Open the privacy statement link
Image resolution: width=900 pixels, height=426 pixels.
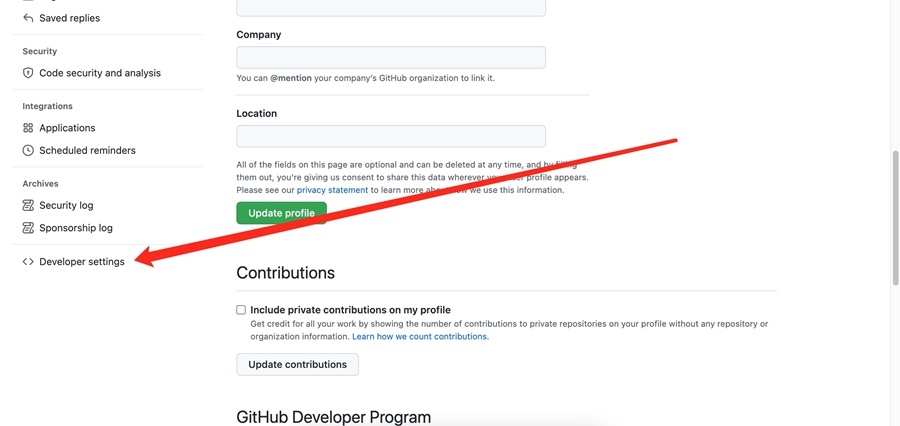332,190
